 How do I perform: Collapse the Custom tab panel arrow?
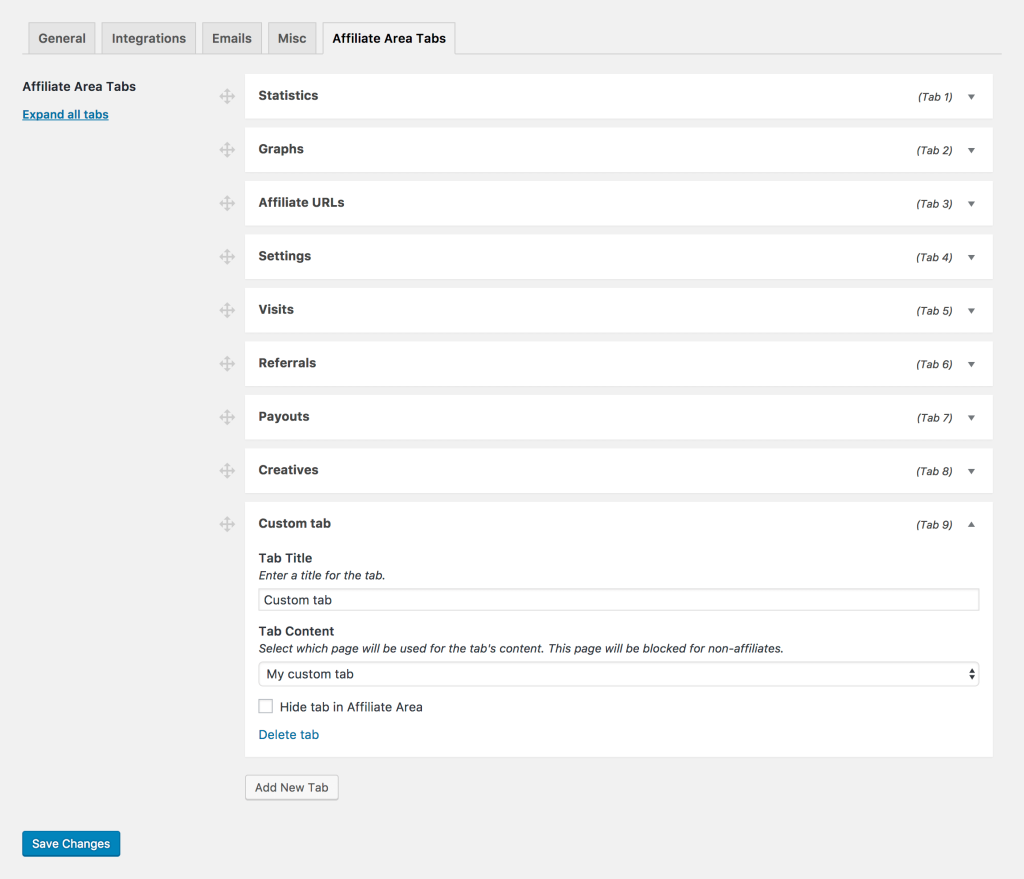[x=971, y=525]
